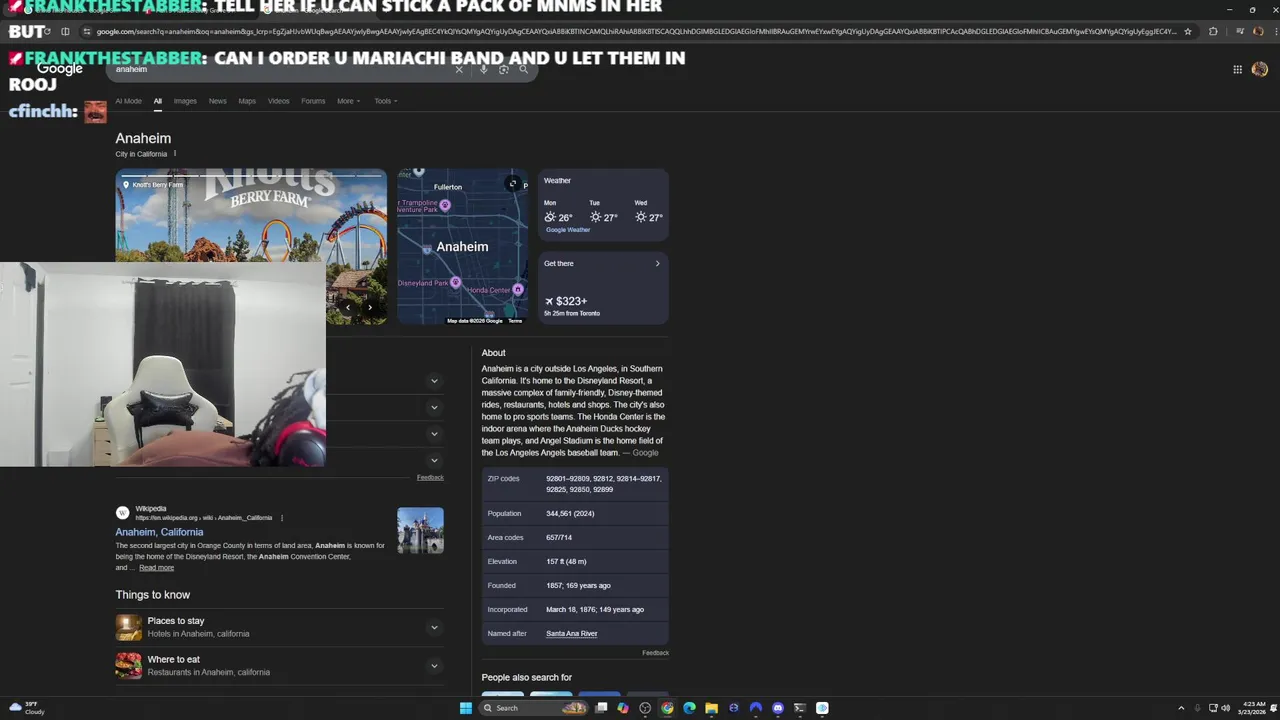Open Microsoft Edge from the taskbar
The height and width of the screenshot is (720, 1280).
pyautogui.click(x=689, y=708)
